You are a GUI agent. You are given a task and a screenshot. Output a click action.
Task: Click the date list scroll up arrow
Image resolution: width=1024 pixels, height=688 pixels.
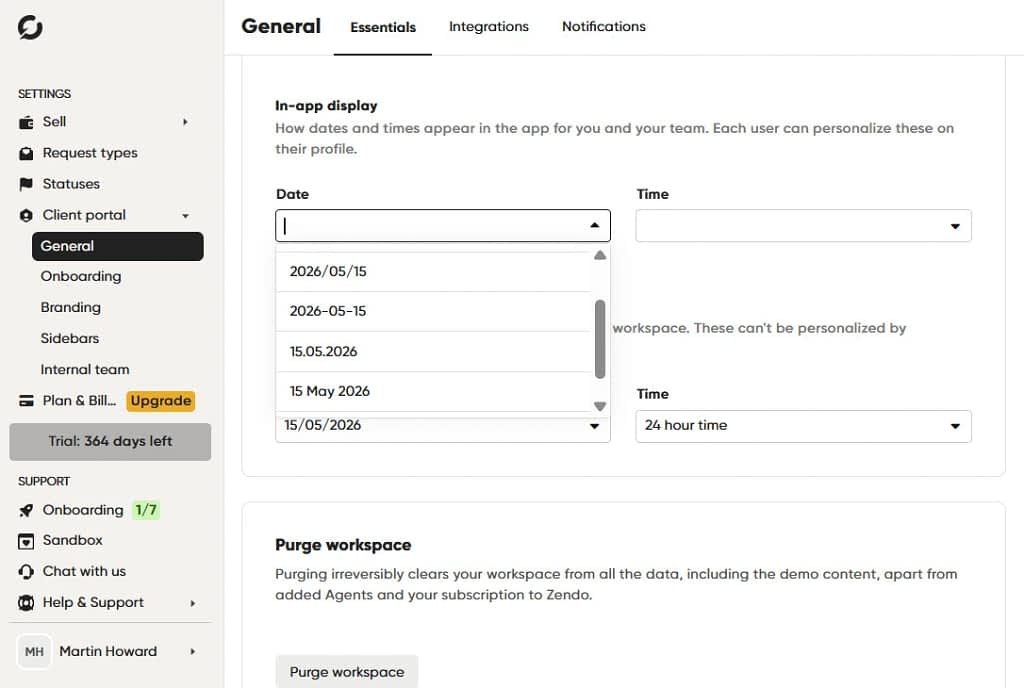click(x=600, y=255)
